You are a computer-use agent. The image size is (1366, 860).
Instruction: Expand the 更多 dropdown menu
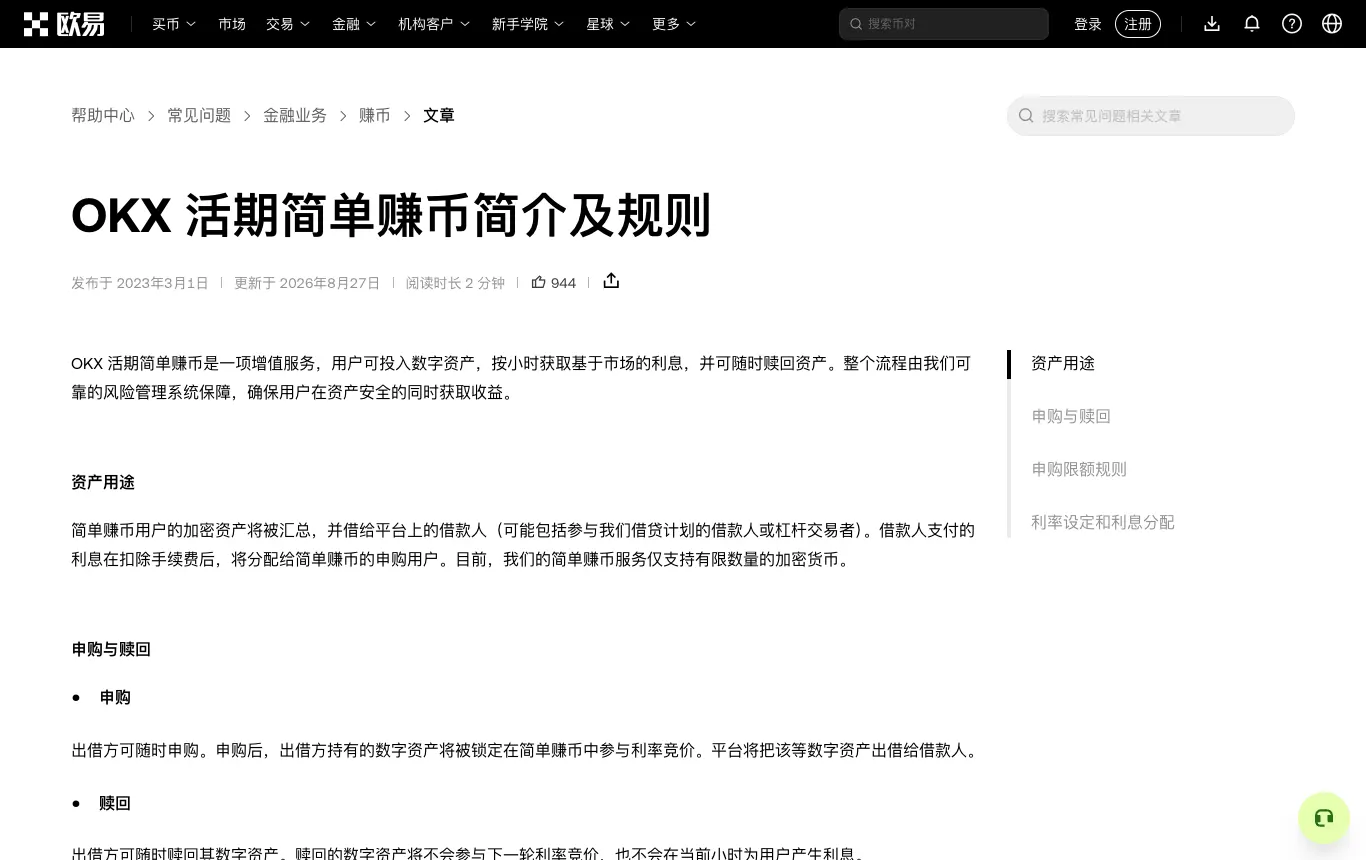tap(674, 24)
